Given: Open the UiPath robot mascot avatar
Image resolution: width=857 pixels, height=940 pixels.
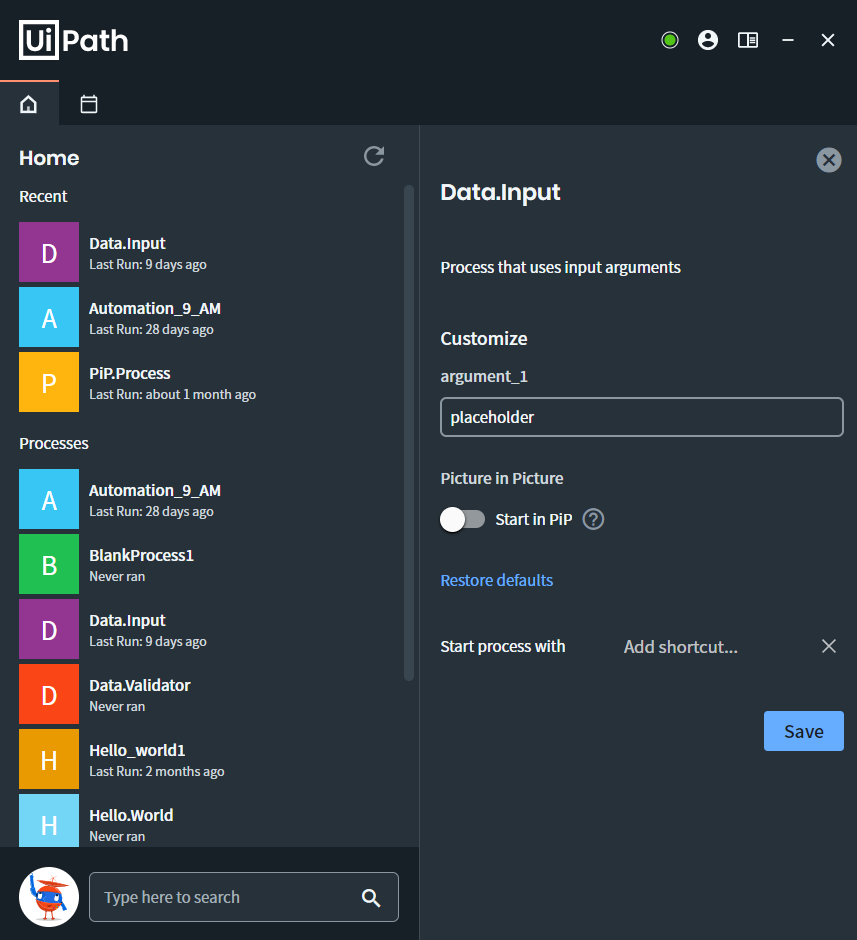Looking at the screenshot, I should coord(49,897).
